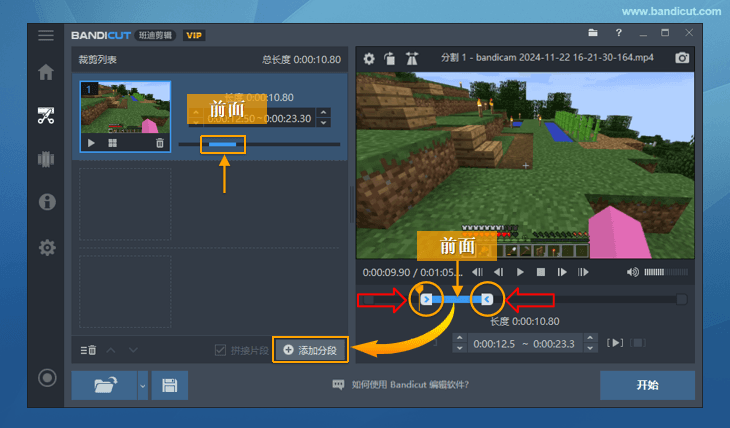Take a snapshot with the camera icon
Viewport: 730px width, 428px height.
click(682, 58)
